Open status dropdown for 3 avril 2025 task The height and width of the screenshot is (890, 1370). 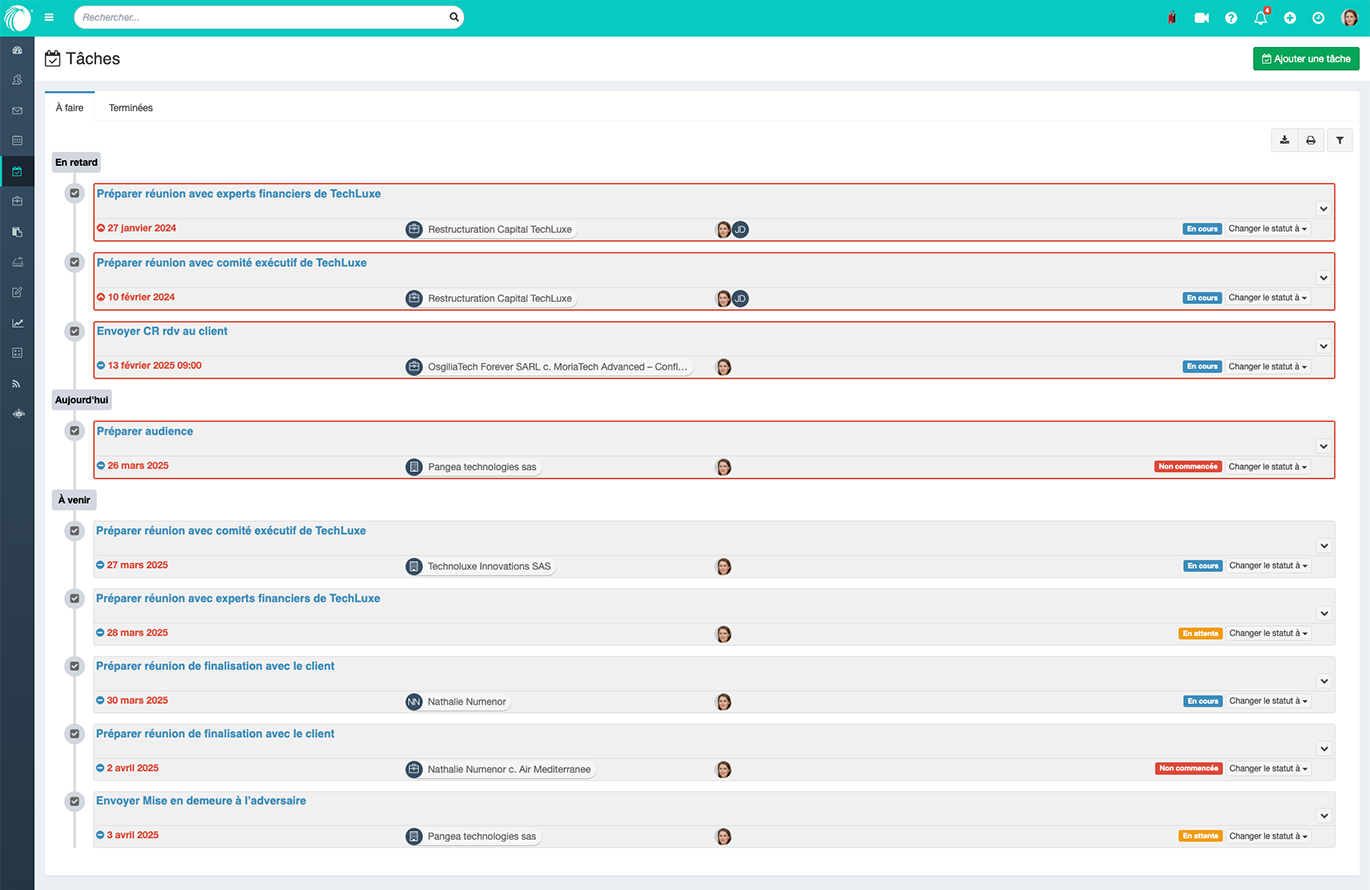click(1268, 836)
